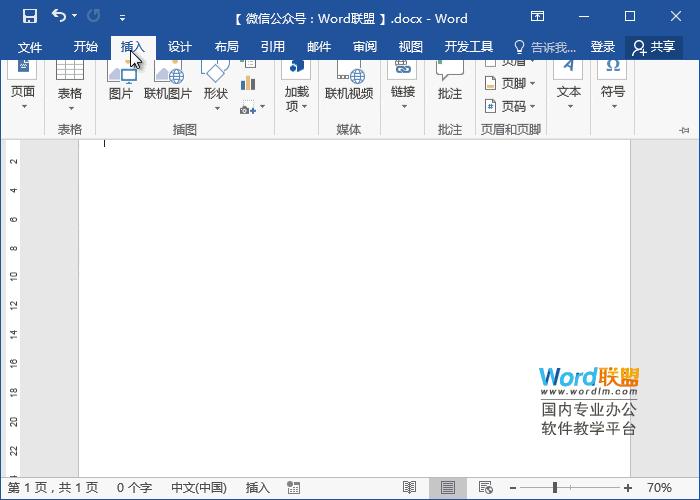Viewport: 700px width, 500px height.
Task: Click the macro recording icon in status bar
Action: [293, 488]
